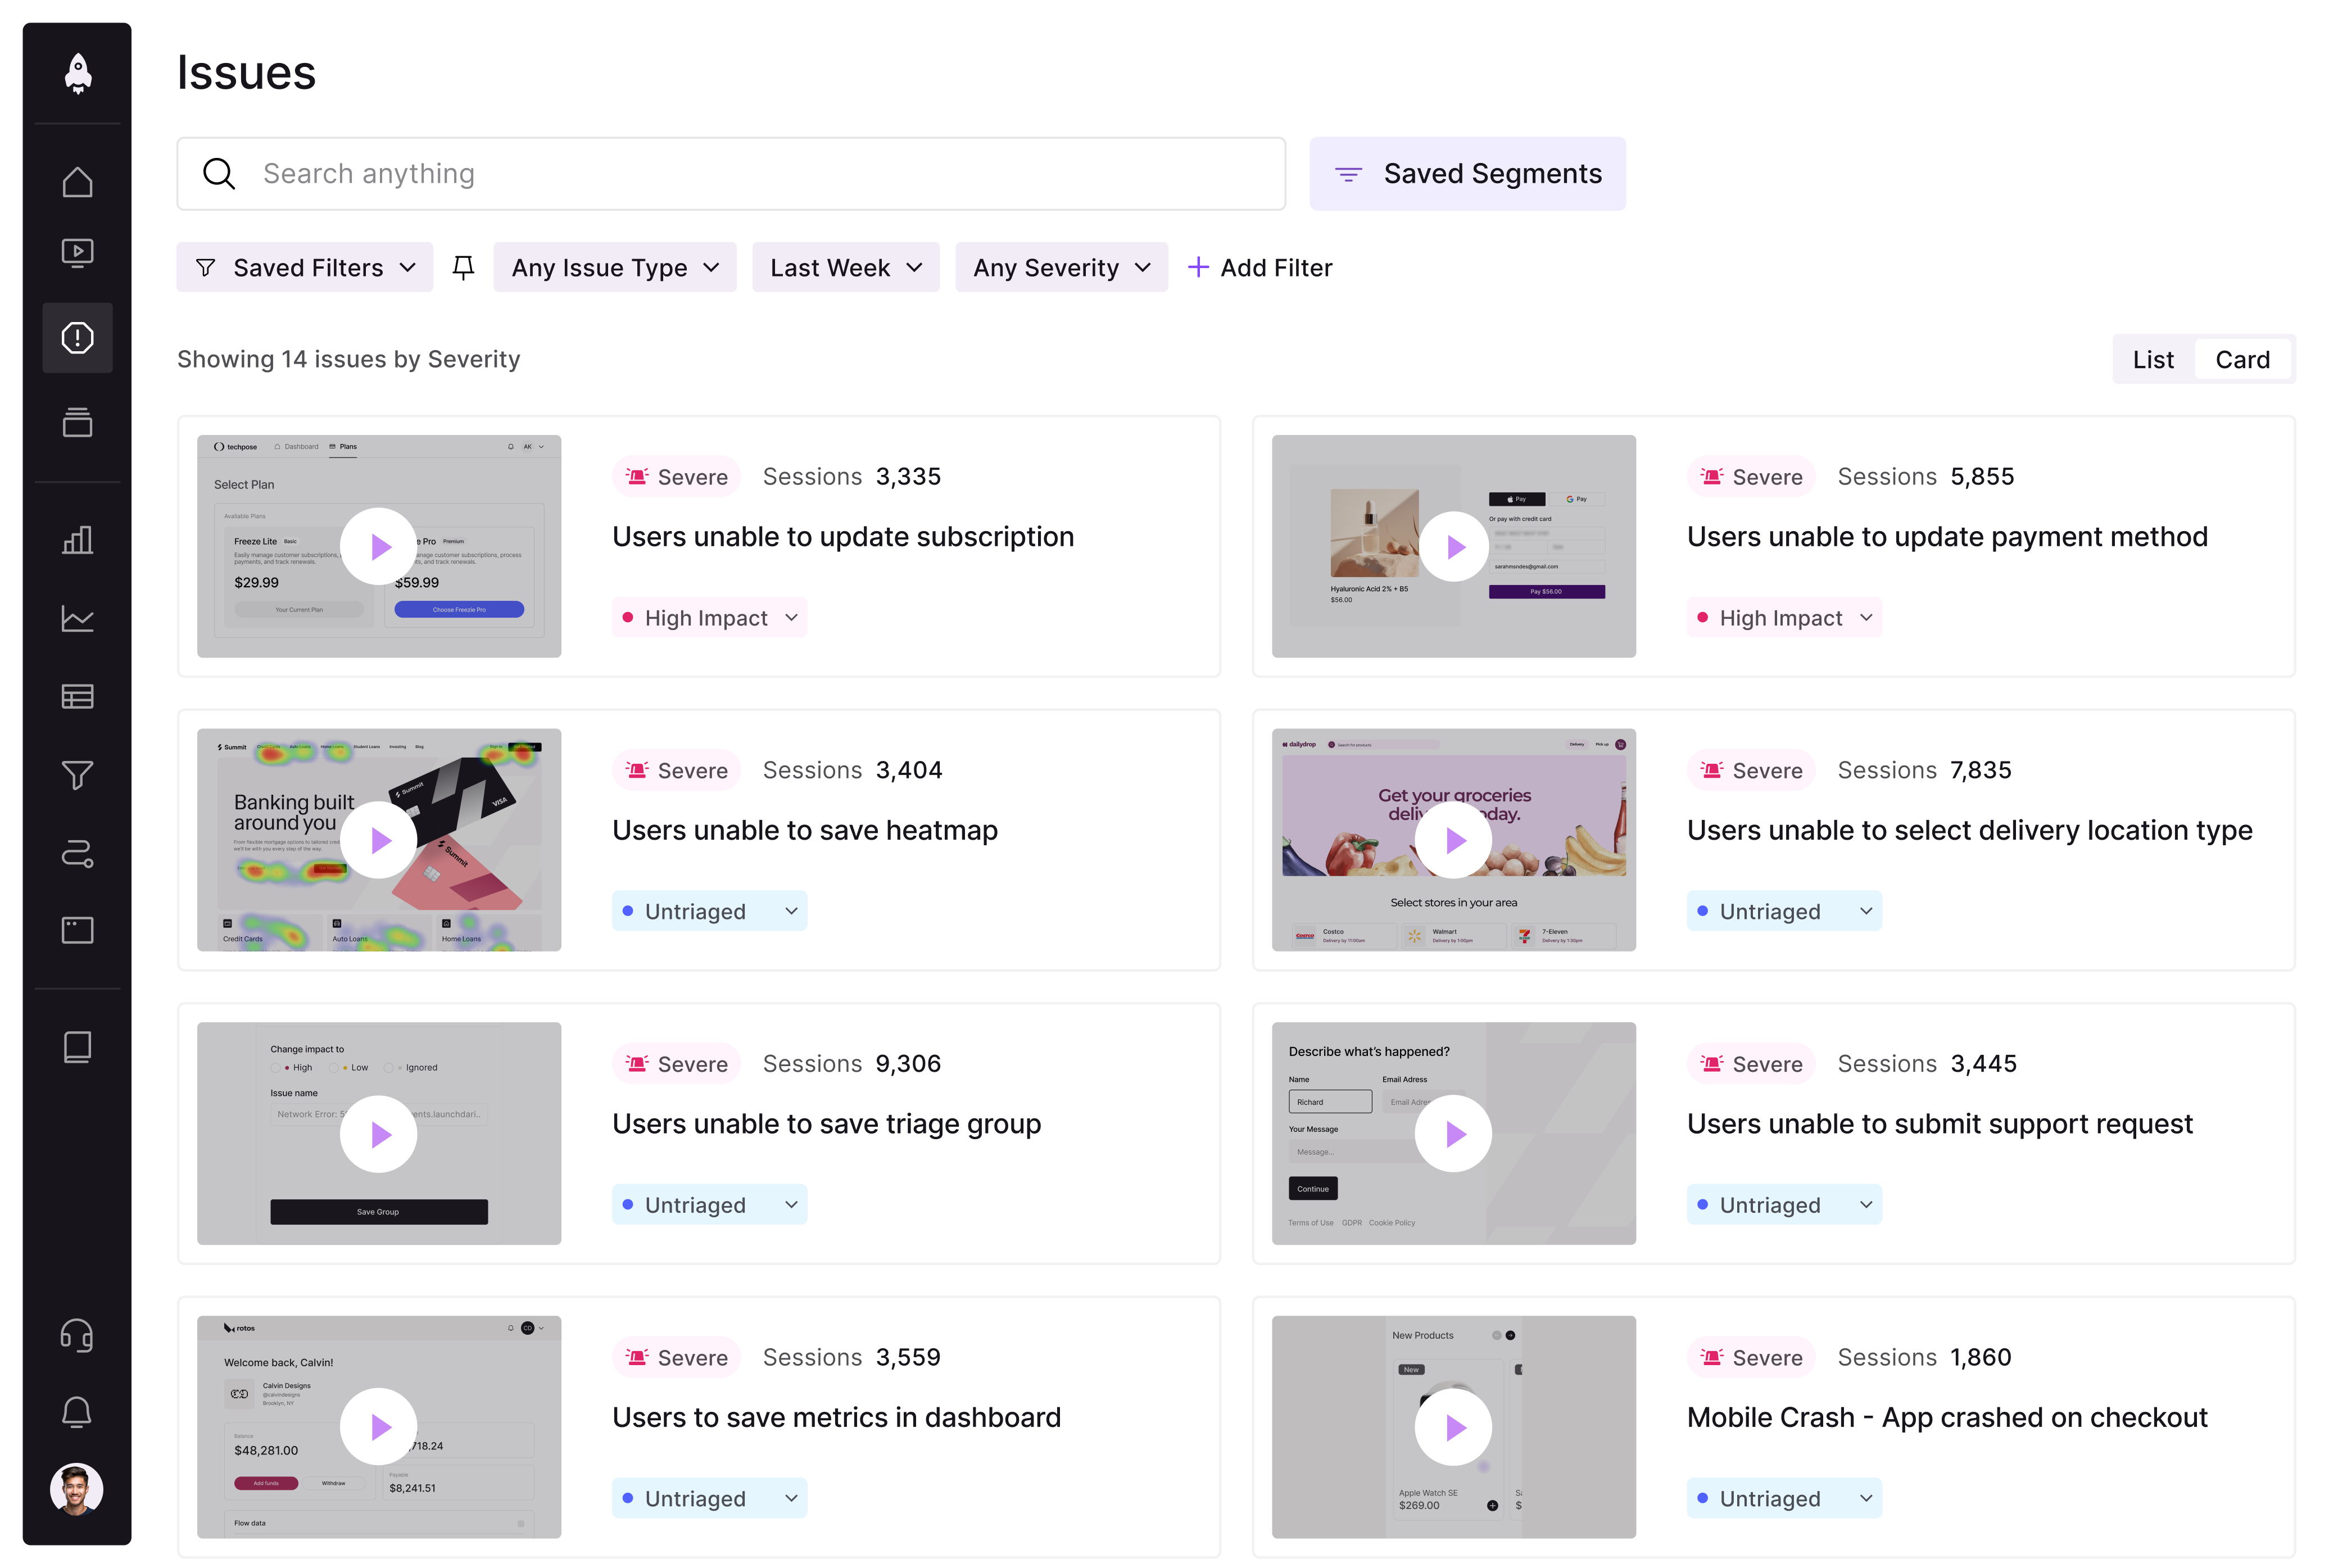
Task: Click the Saved Segments button
Action: [x=1467, y=174]
